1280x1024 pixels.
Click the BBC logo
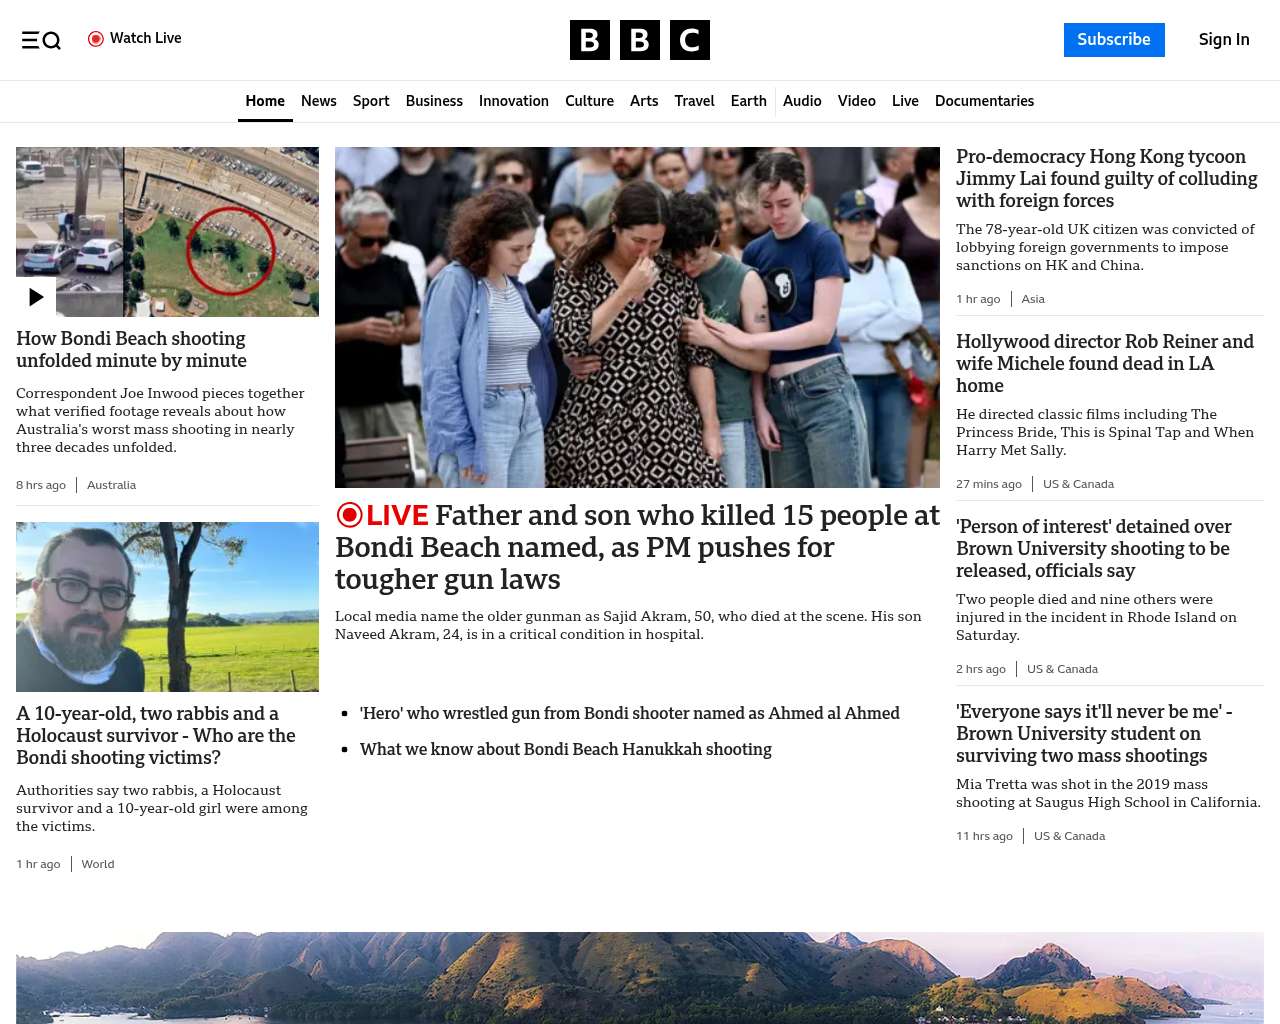pyautogui.click(x=639, y=40)
